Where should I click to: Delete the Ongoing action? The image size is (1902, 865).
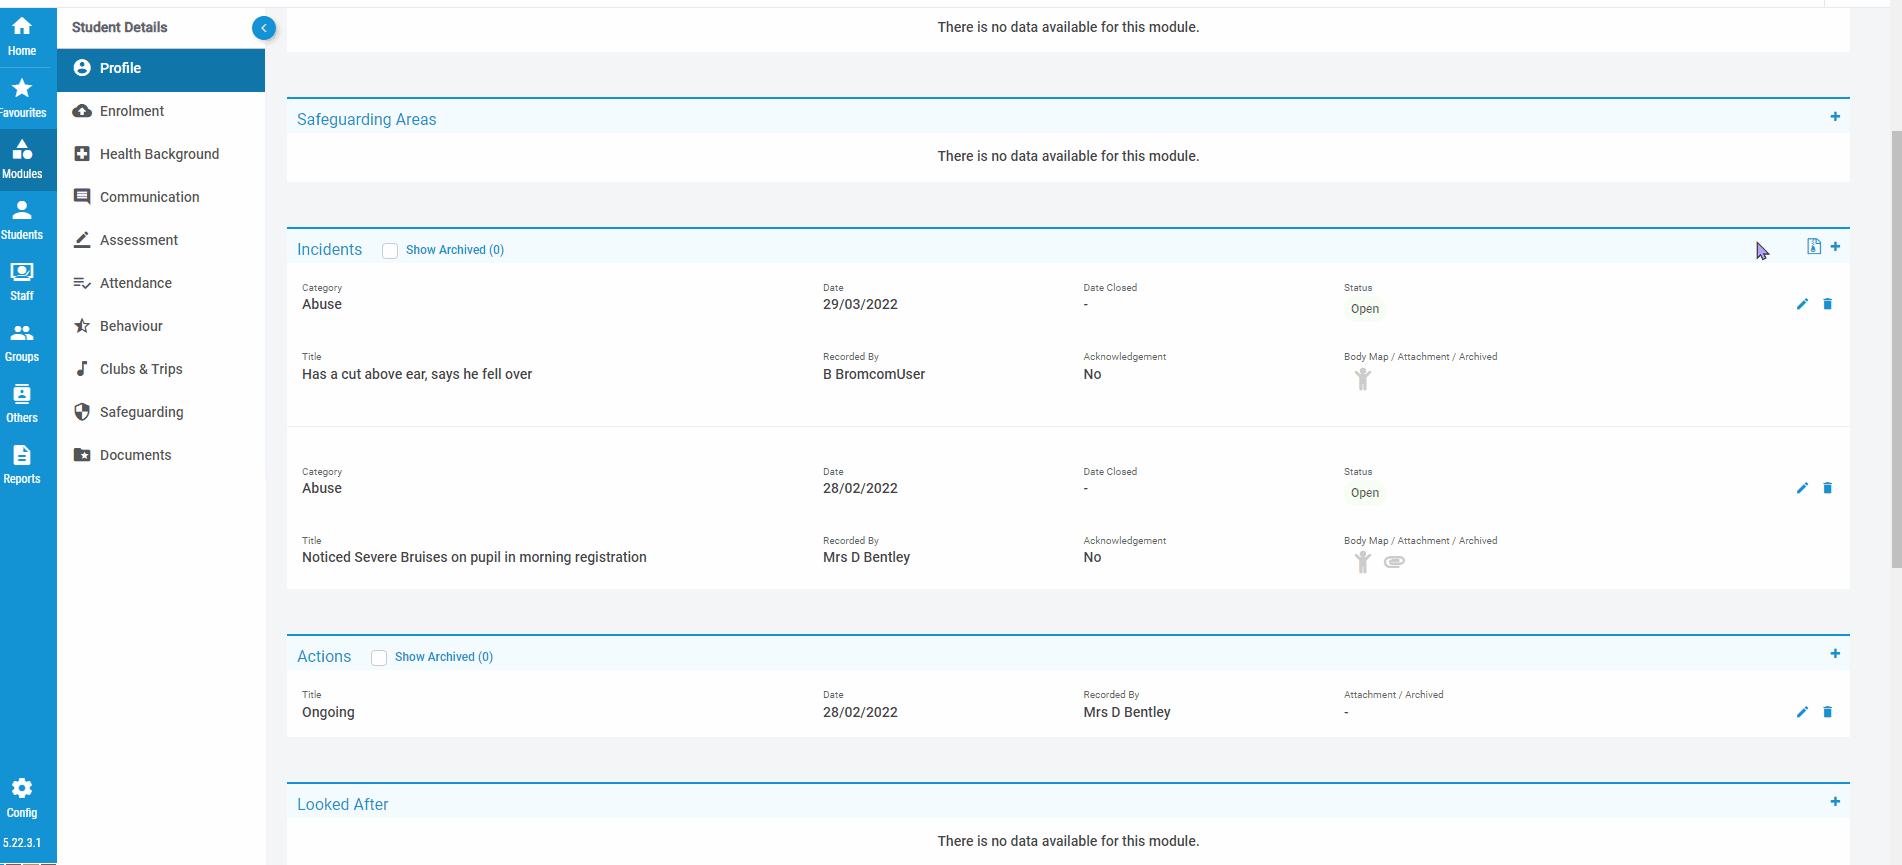pyautogui.click(x=1827, y=712)
